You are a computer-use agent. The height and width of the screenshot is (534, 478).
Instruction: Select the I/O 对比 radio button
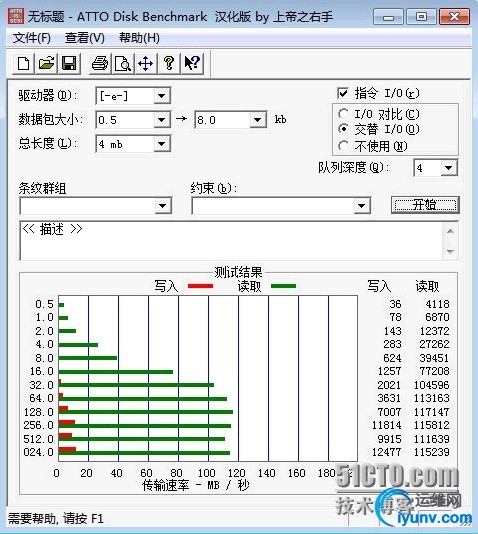coord(343,114)
